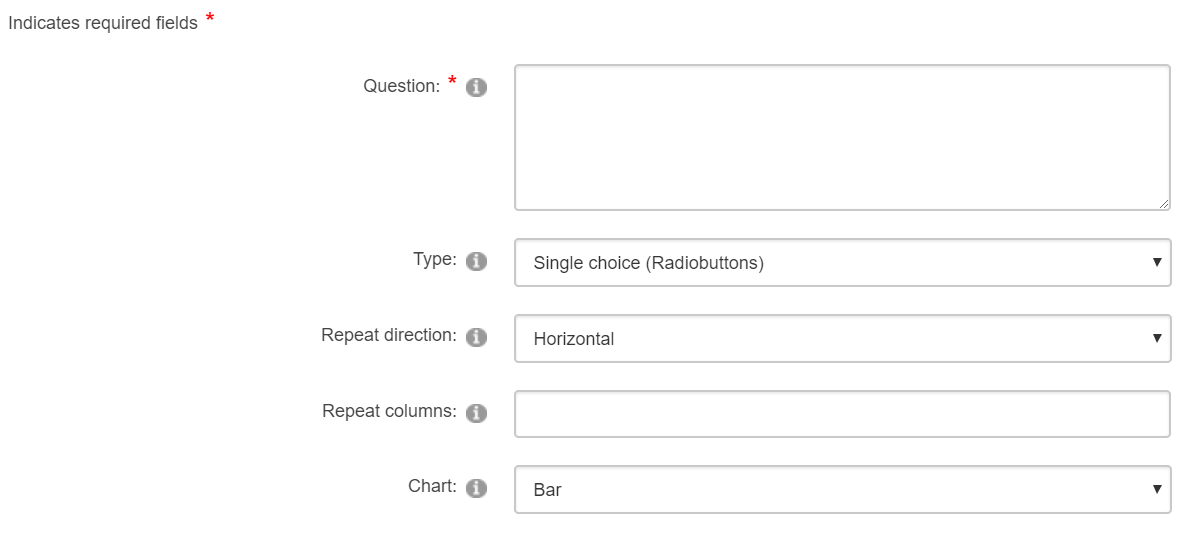
Task: Click the Question box resize handle
Action: [x=1163, y=203]
